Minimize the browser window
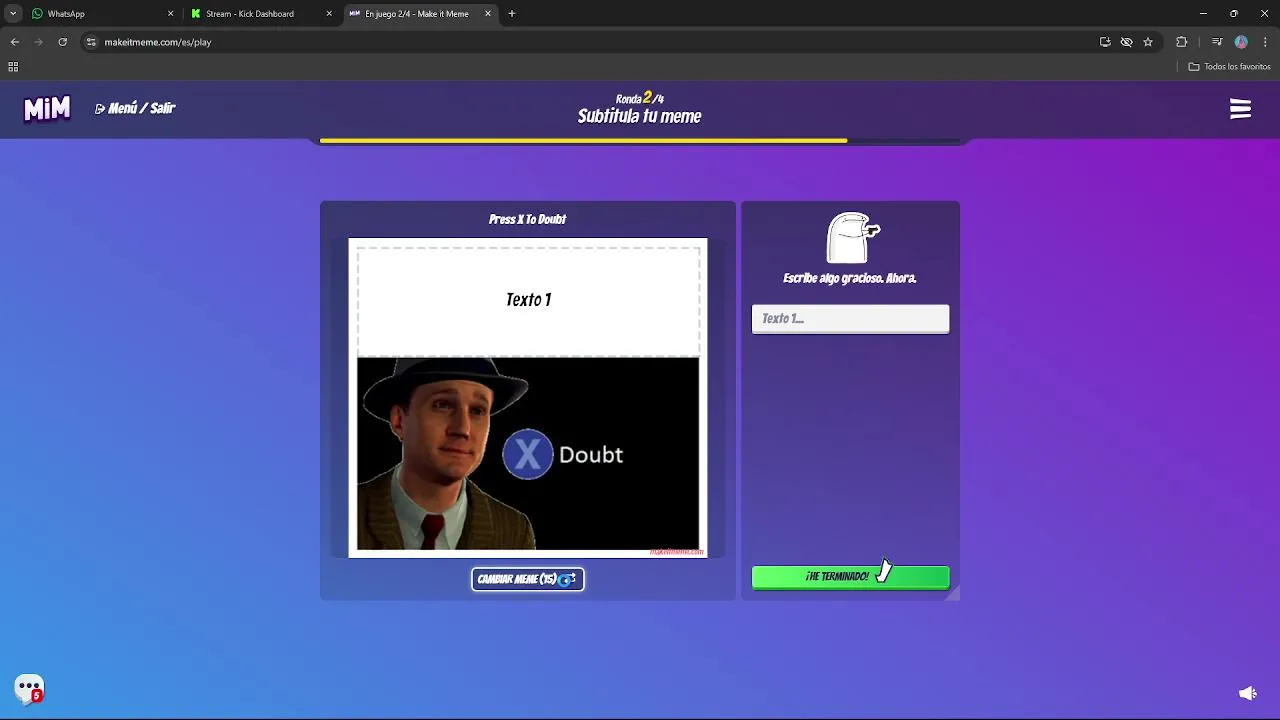Viewport: 1280px width, 720px height. (x=1203, y=14)
